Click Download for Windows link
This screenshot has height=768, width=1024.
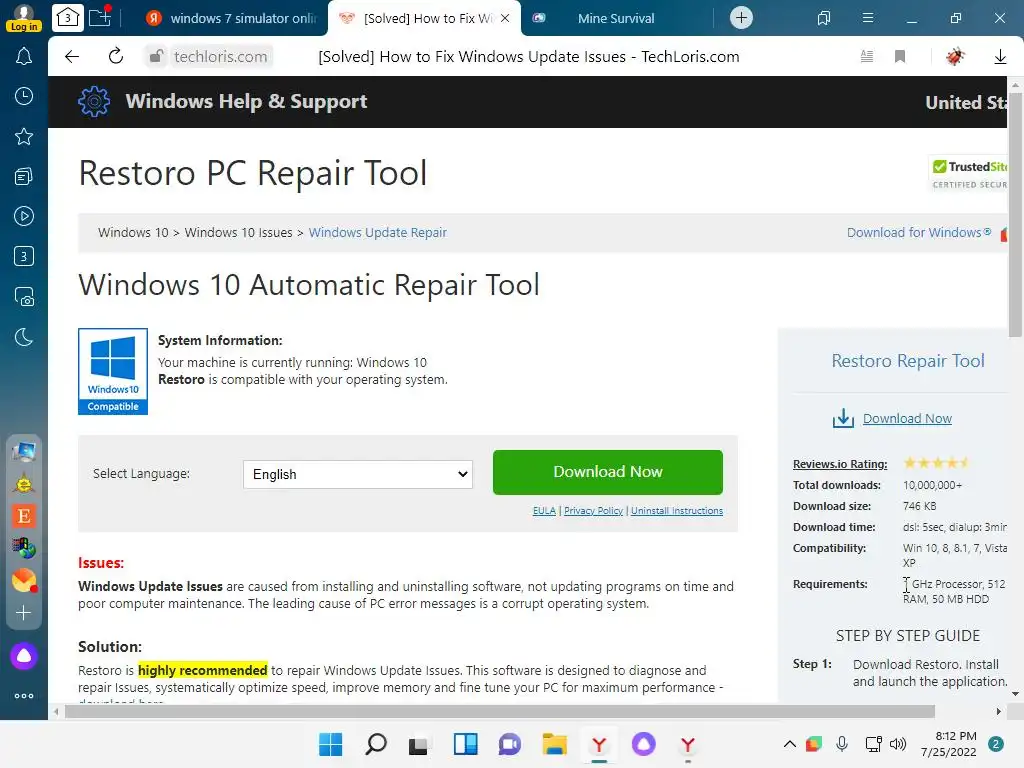[919, 232]
